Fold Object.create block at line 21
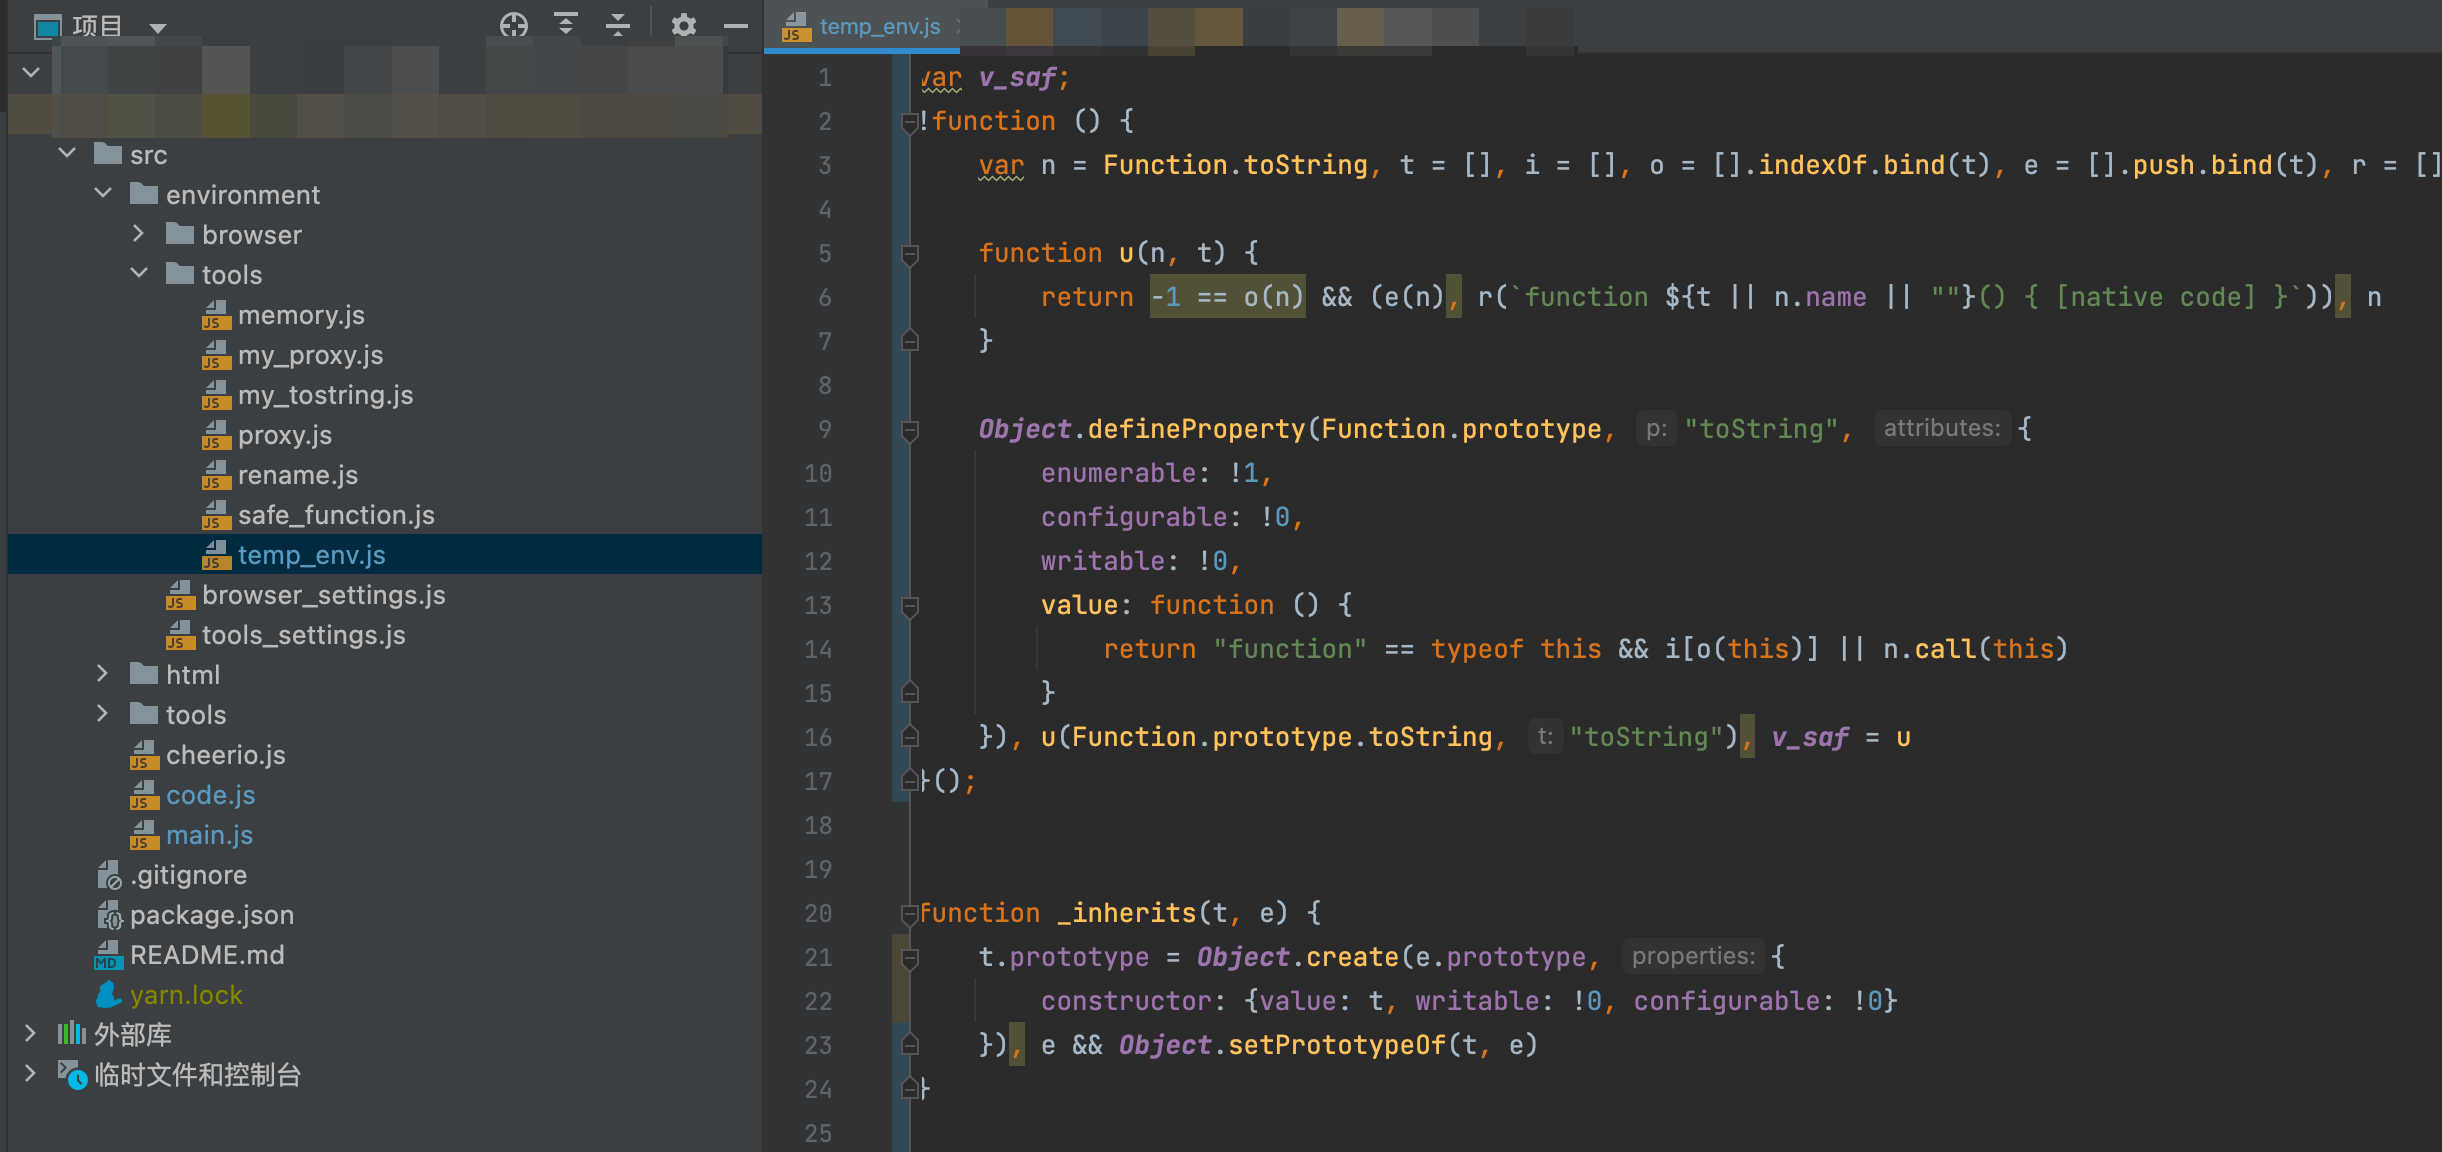This screenshot has height=1152, width=2442. [910, 958]
